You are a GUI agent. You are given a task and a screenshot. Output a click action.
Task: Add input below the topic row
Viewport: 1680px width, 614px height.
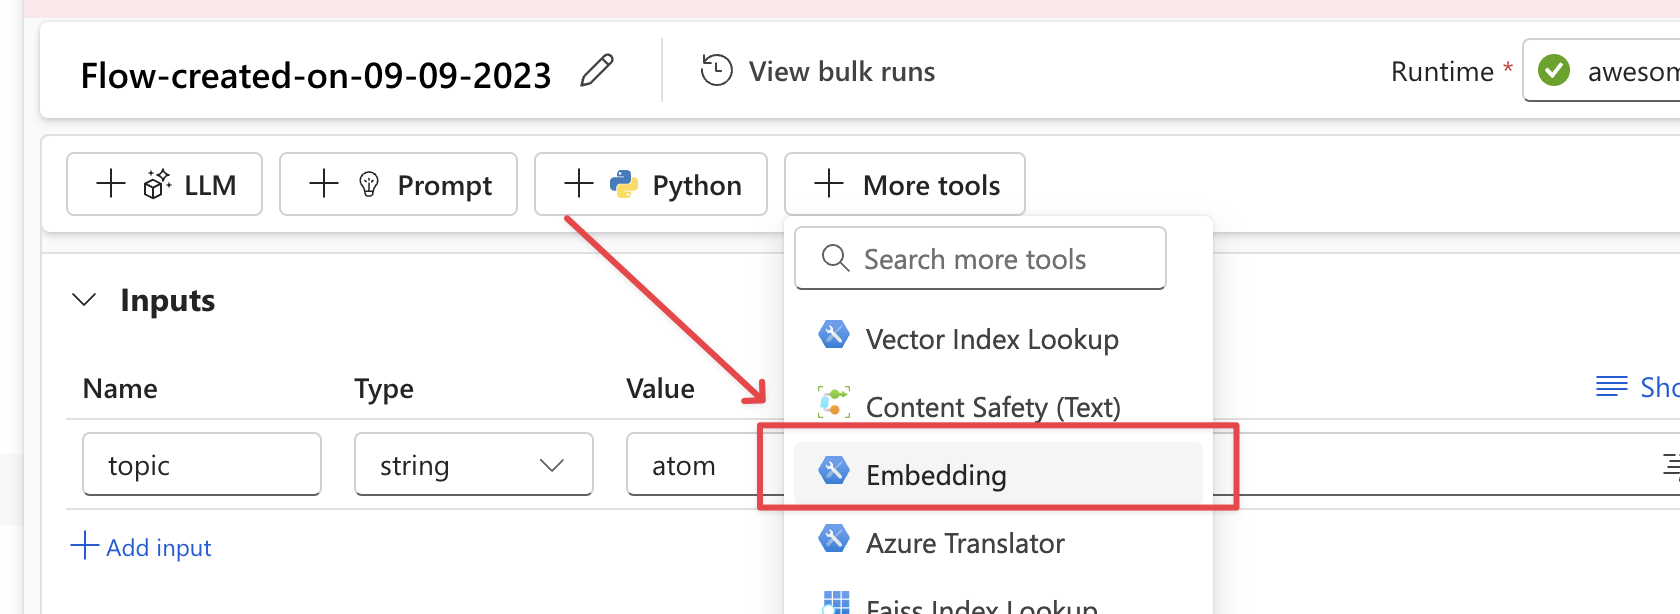coord(141,547)
